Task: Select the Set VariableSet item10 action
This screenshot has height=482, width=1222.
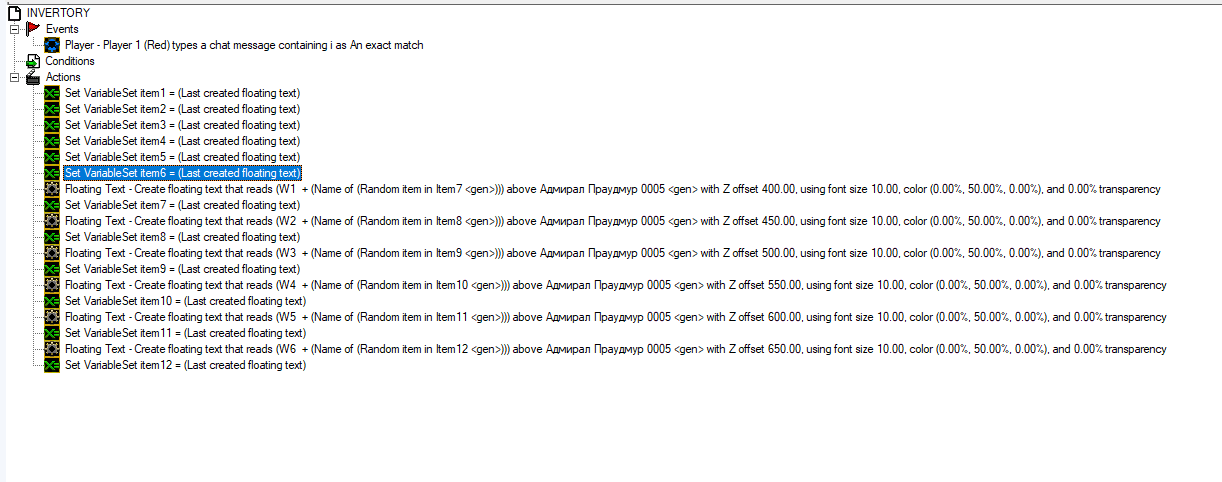Action: click(x=185, y=301)
